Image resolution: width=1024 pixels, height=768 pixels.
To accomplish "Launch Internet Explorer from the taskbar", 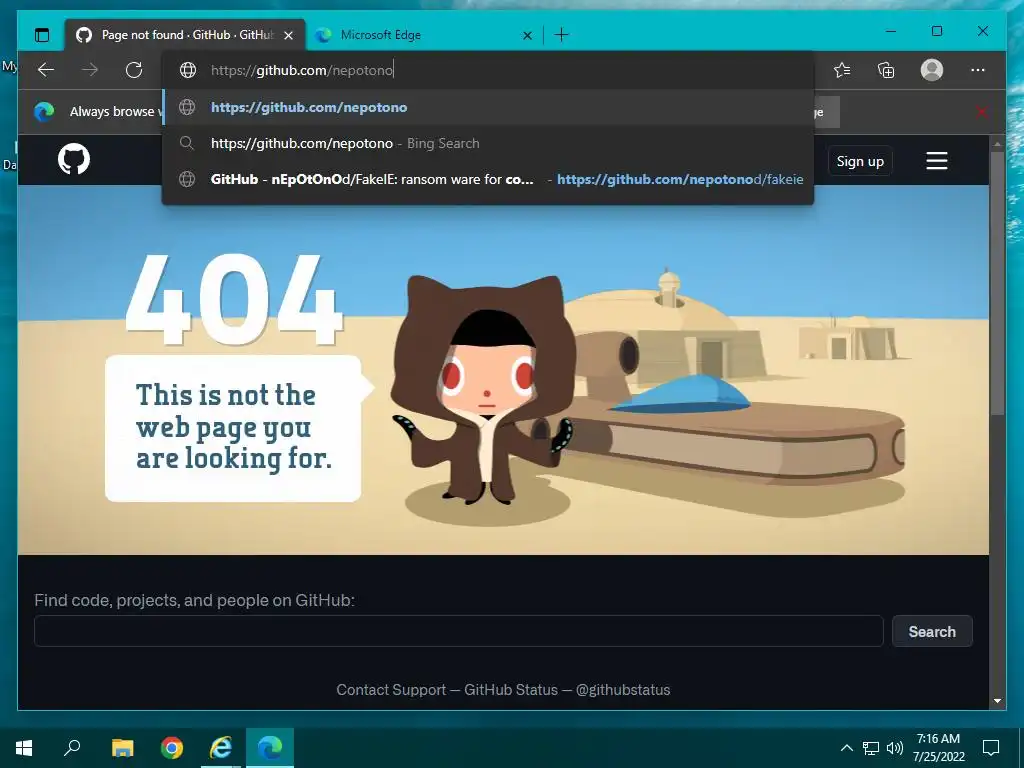I will 221,748.
